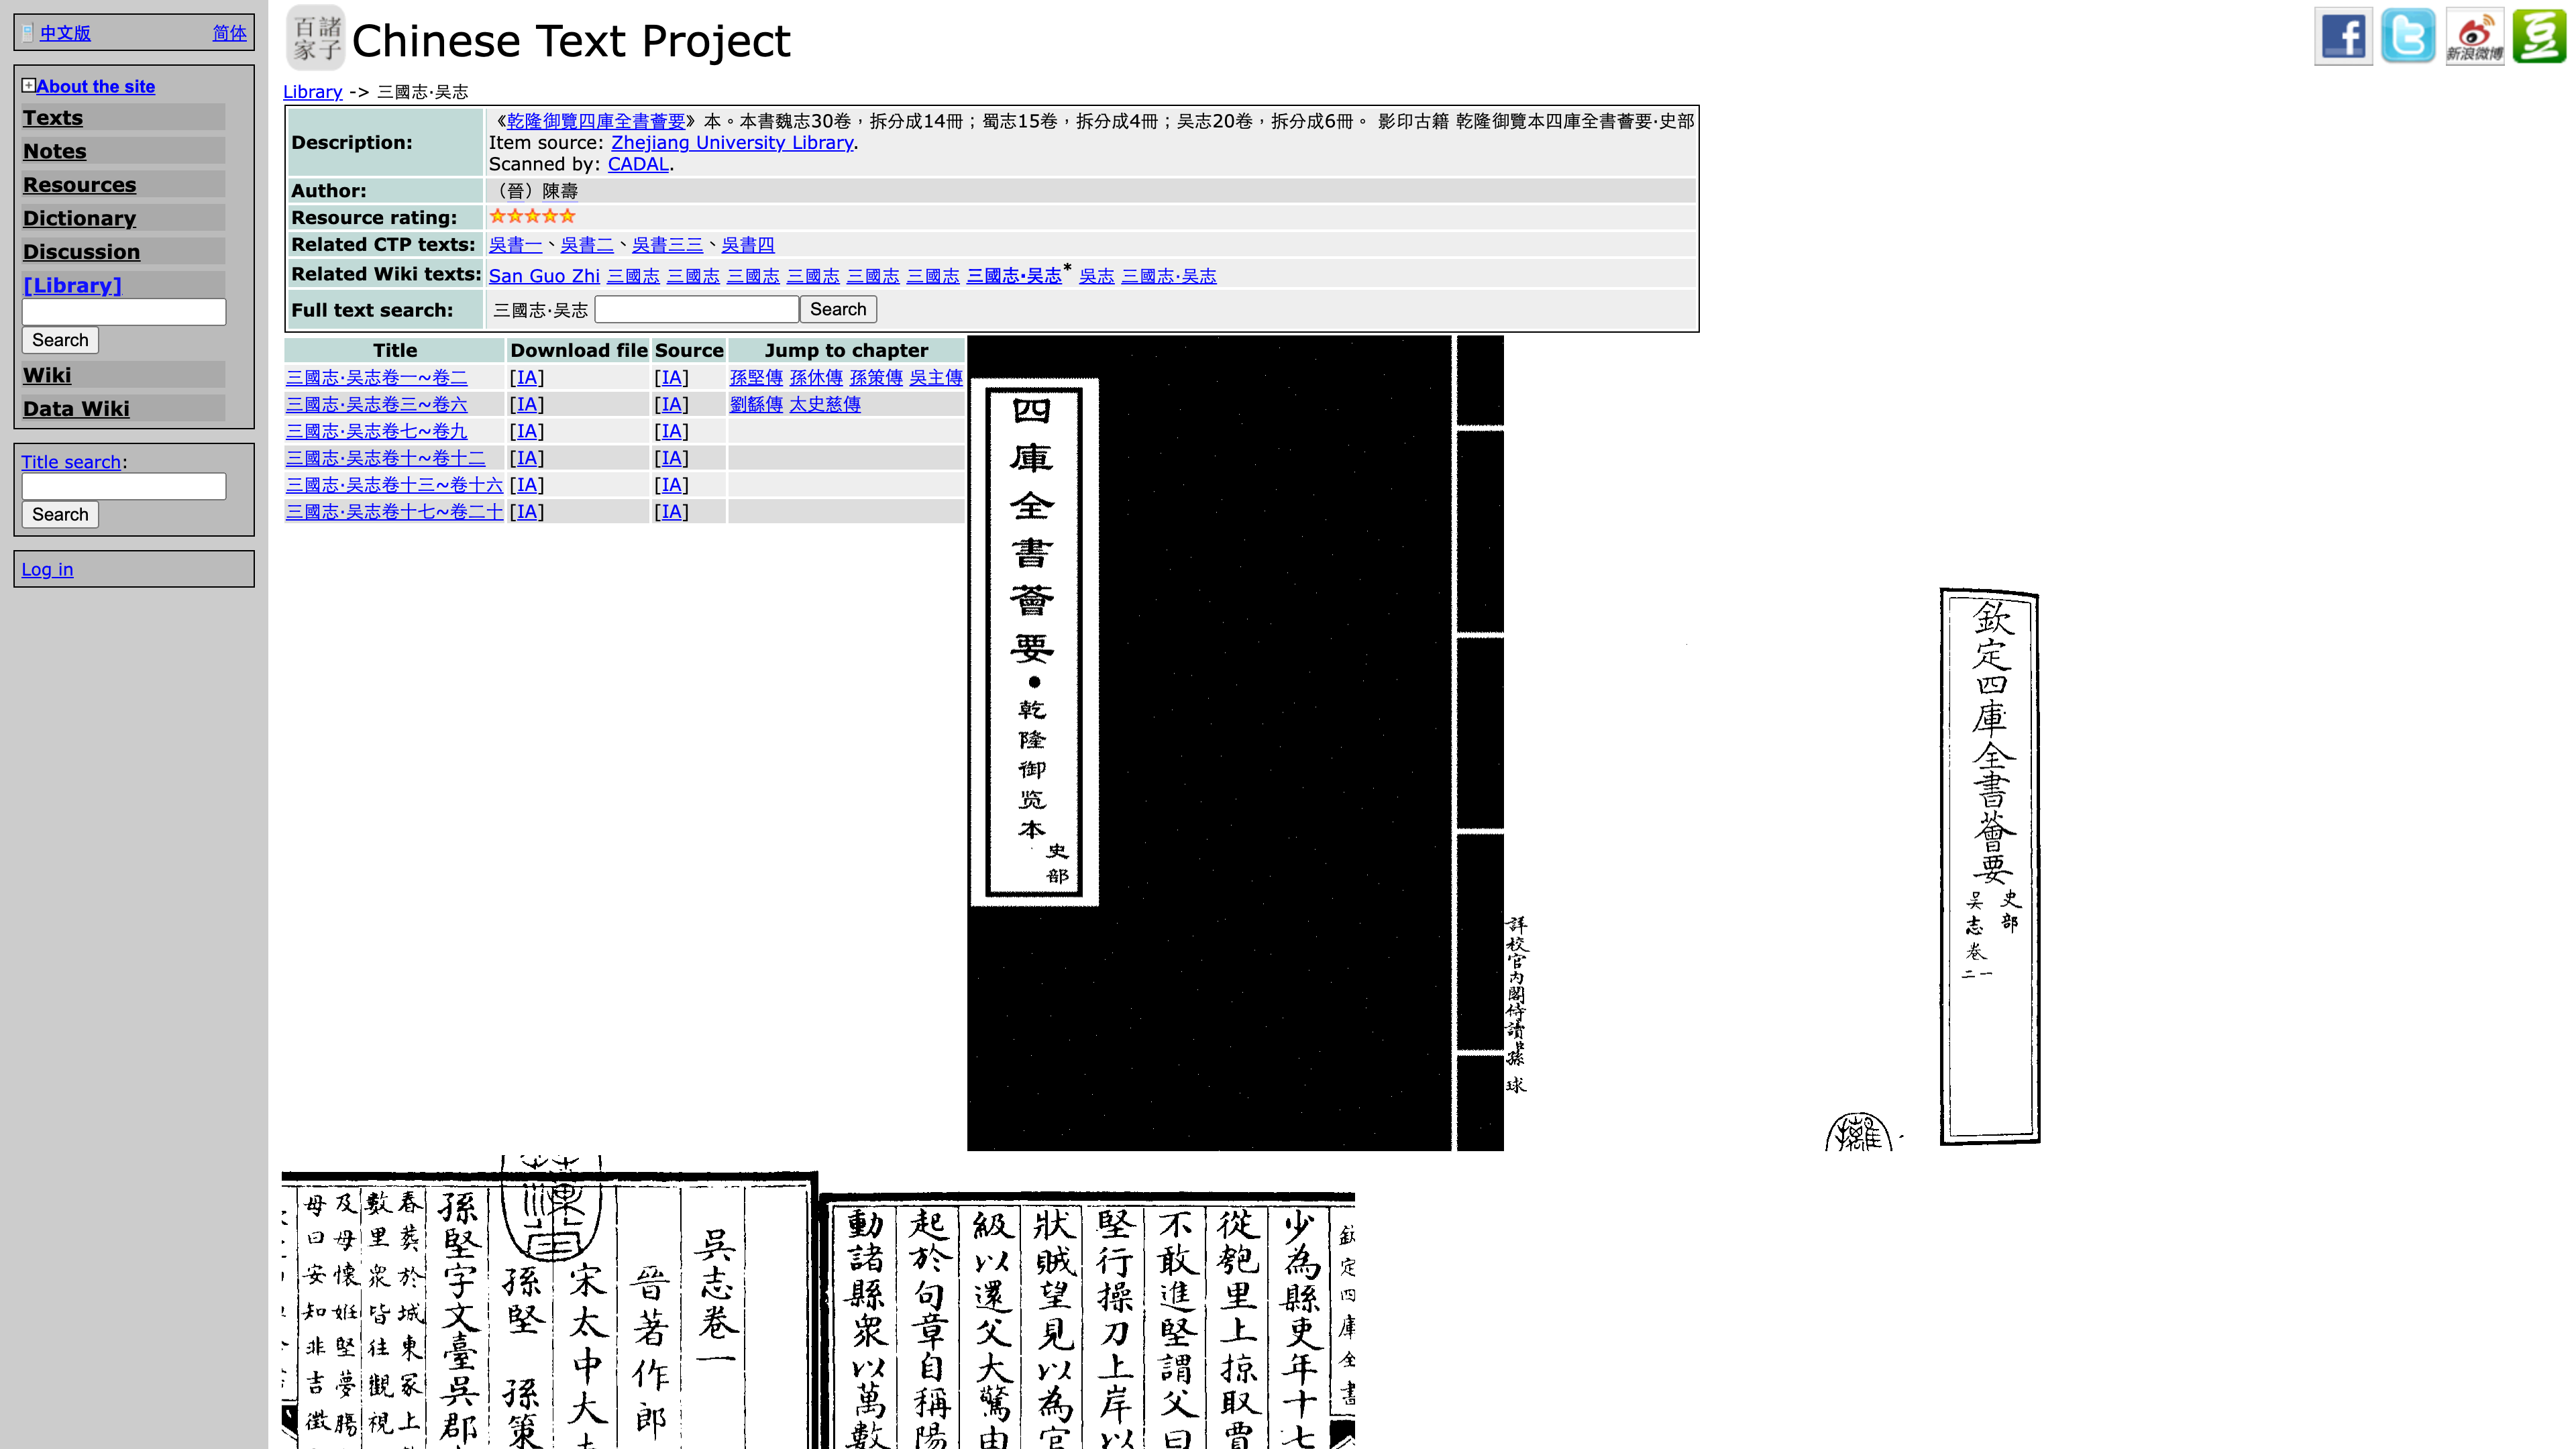Jump to chapter 太史慈傳
2576x1449 pixels.
(825, 404)
